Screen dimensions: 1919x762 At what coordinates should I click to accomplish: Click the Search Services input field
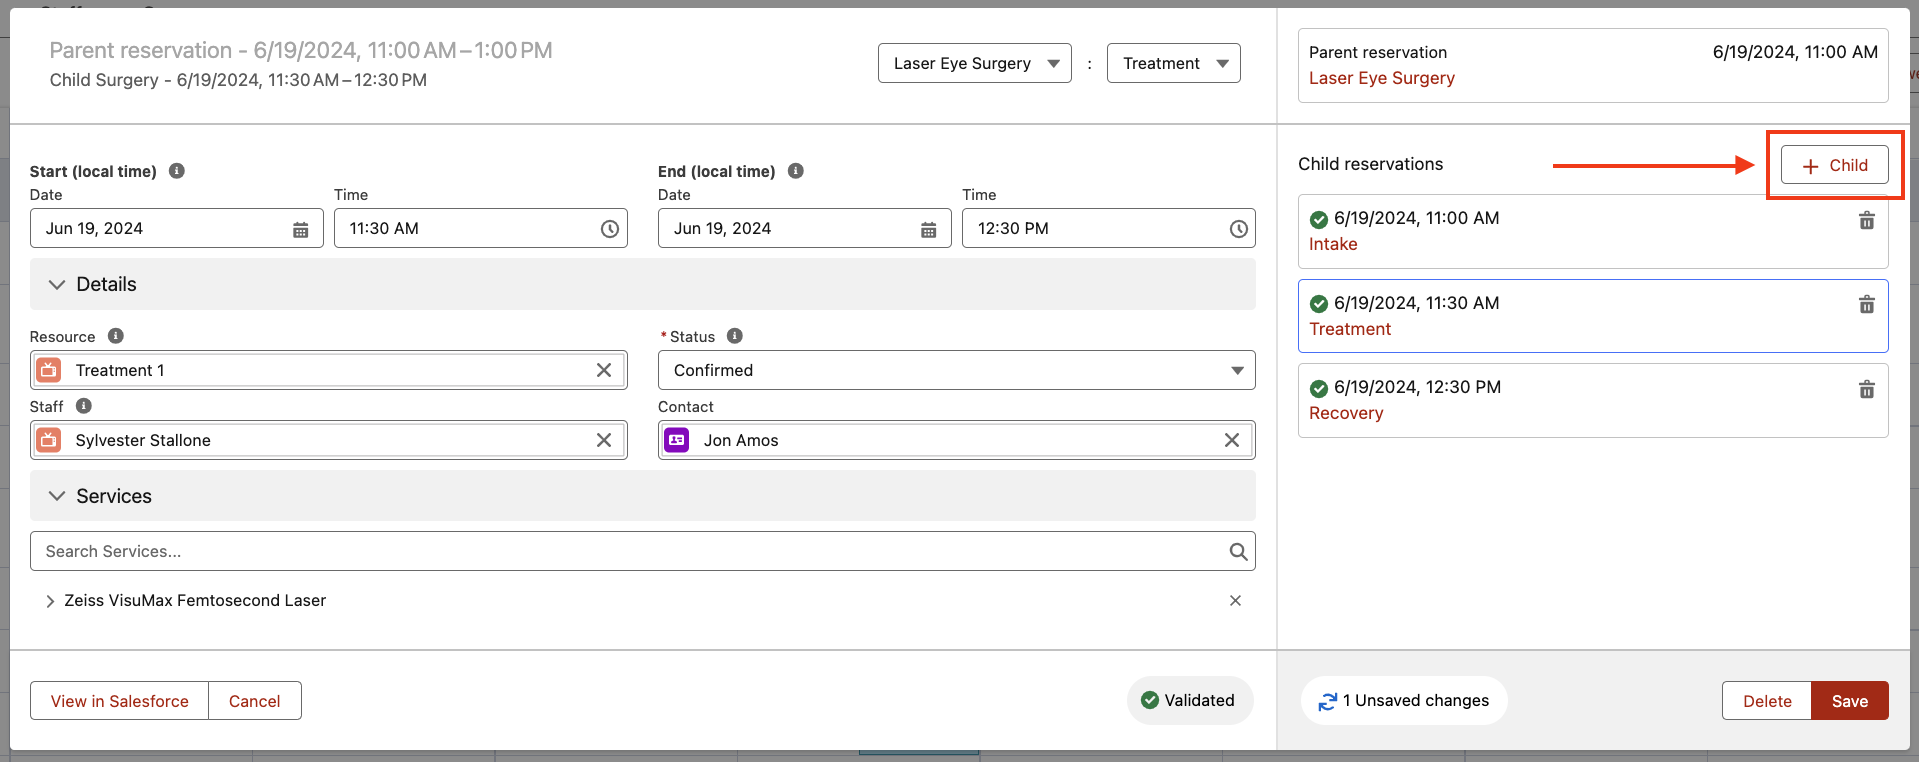pyautogui.click(x=630, y=551)
